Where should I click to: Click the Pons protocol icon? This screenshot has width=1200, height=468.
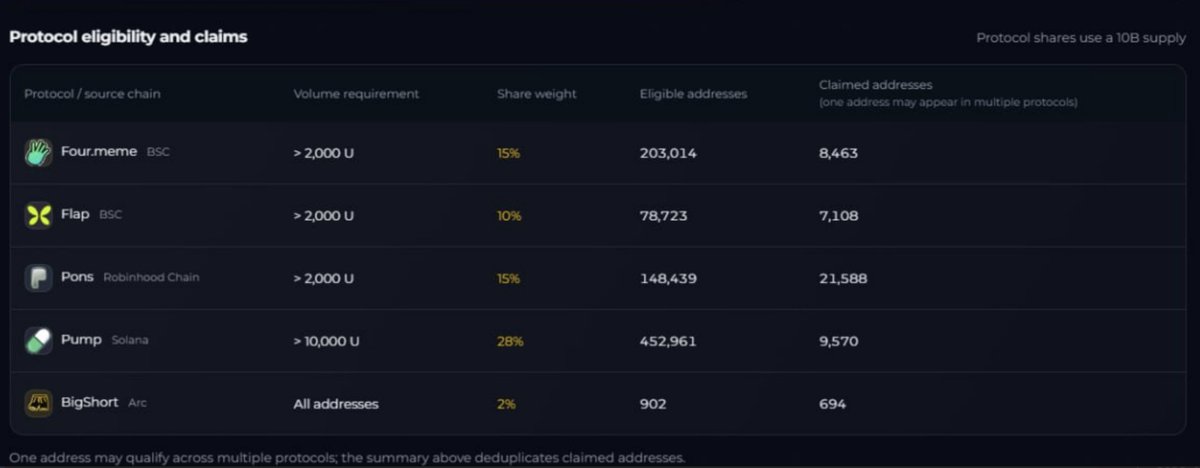[38, 278]
